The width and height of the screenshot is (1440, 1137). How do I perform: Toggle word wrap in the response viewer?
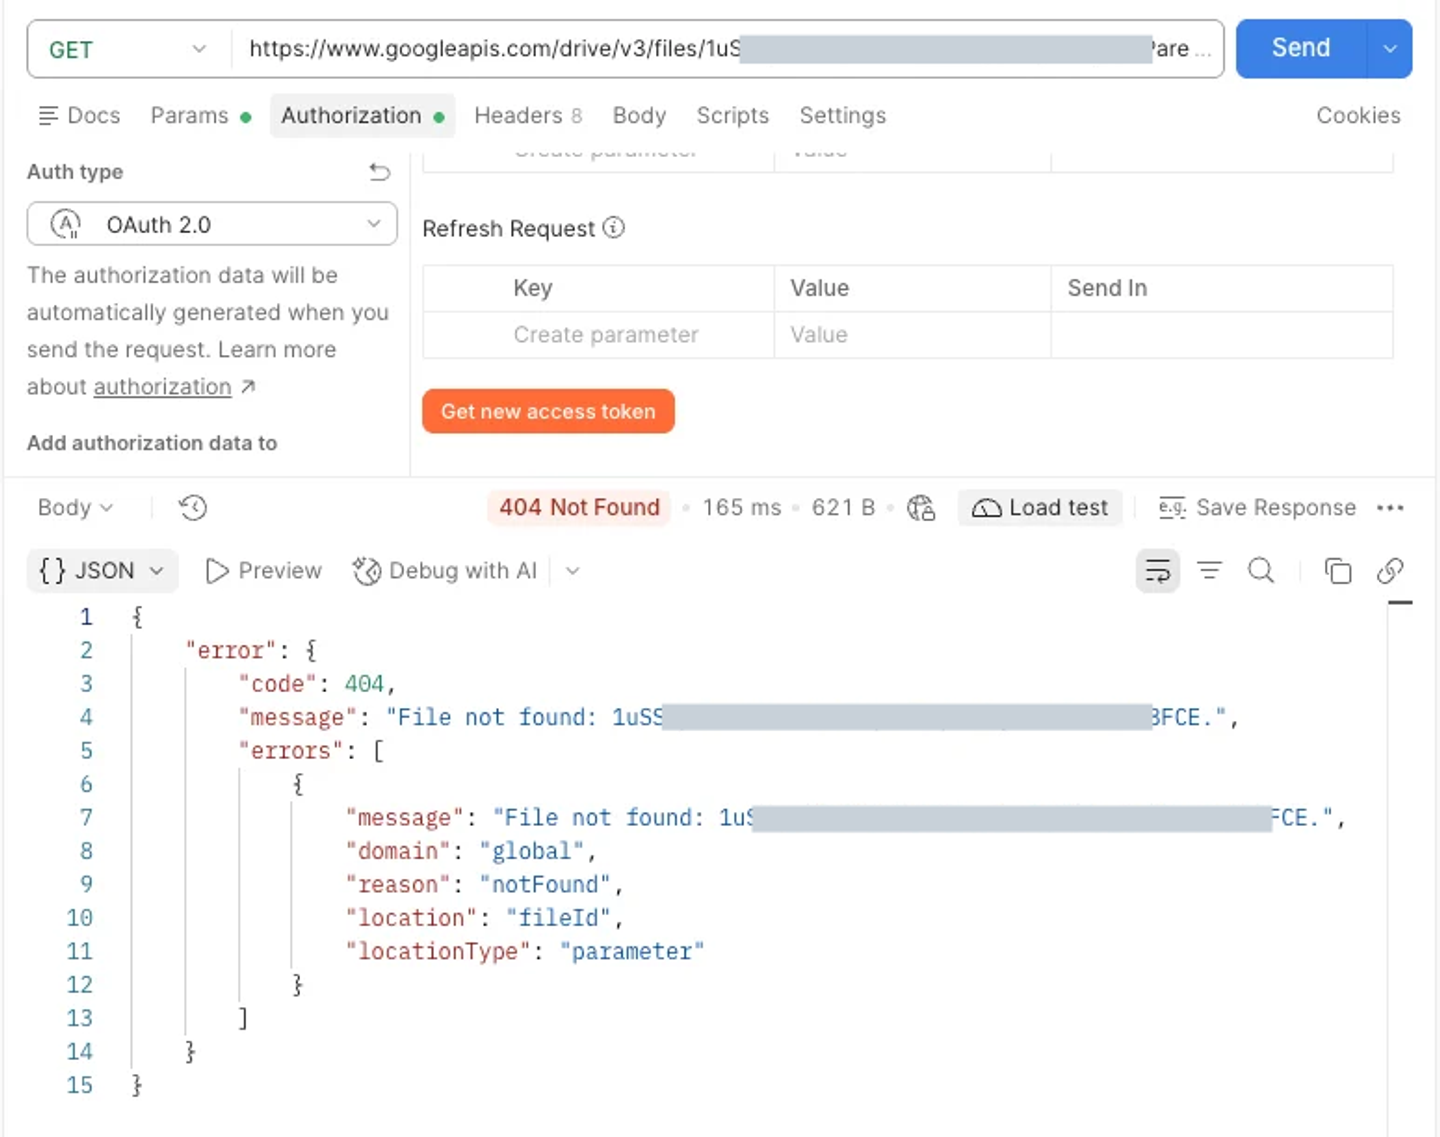(x=1158, y=571)
